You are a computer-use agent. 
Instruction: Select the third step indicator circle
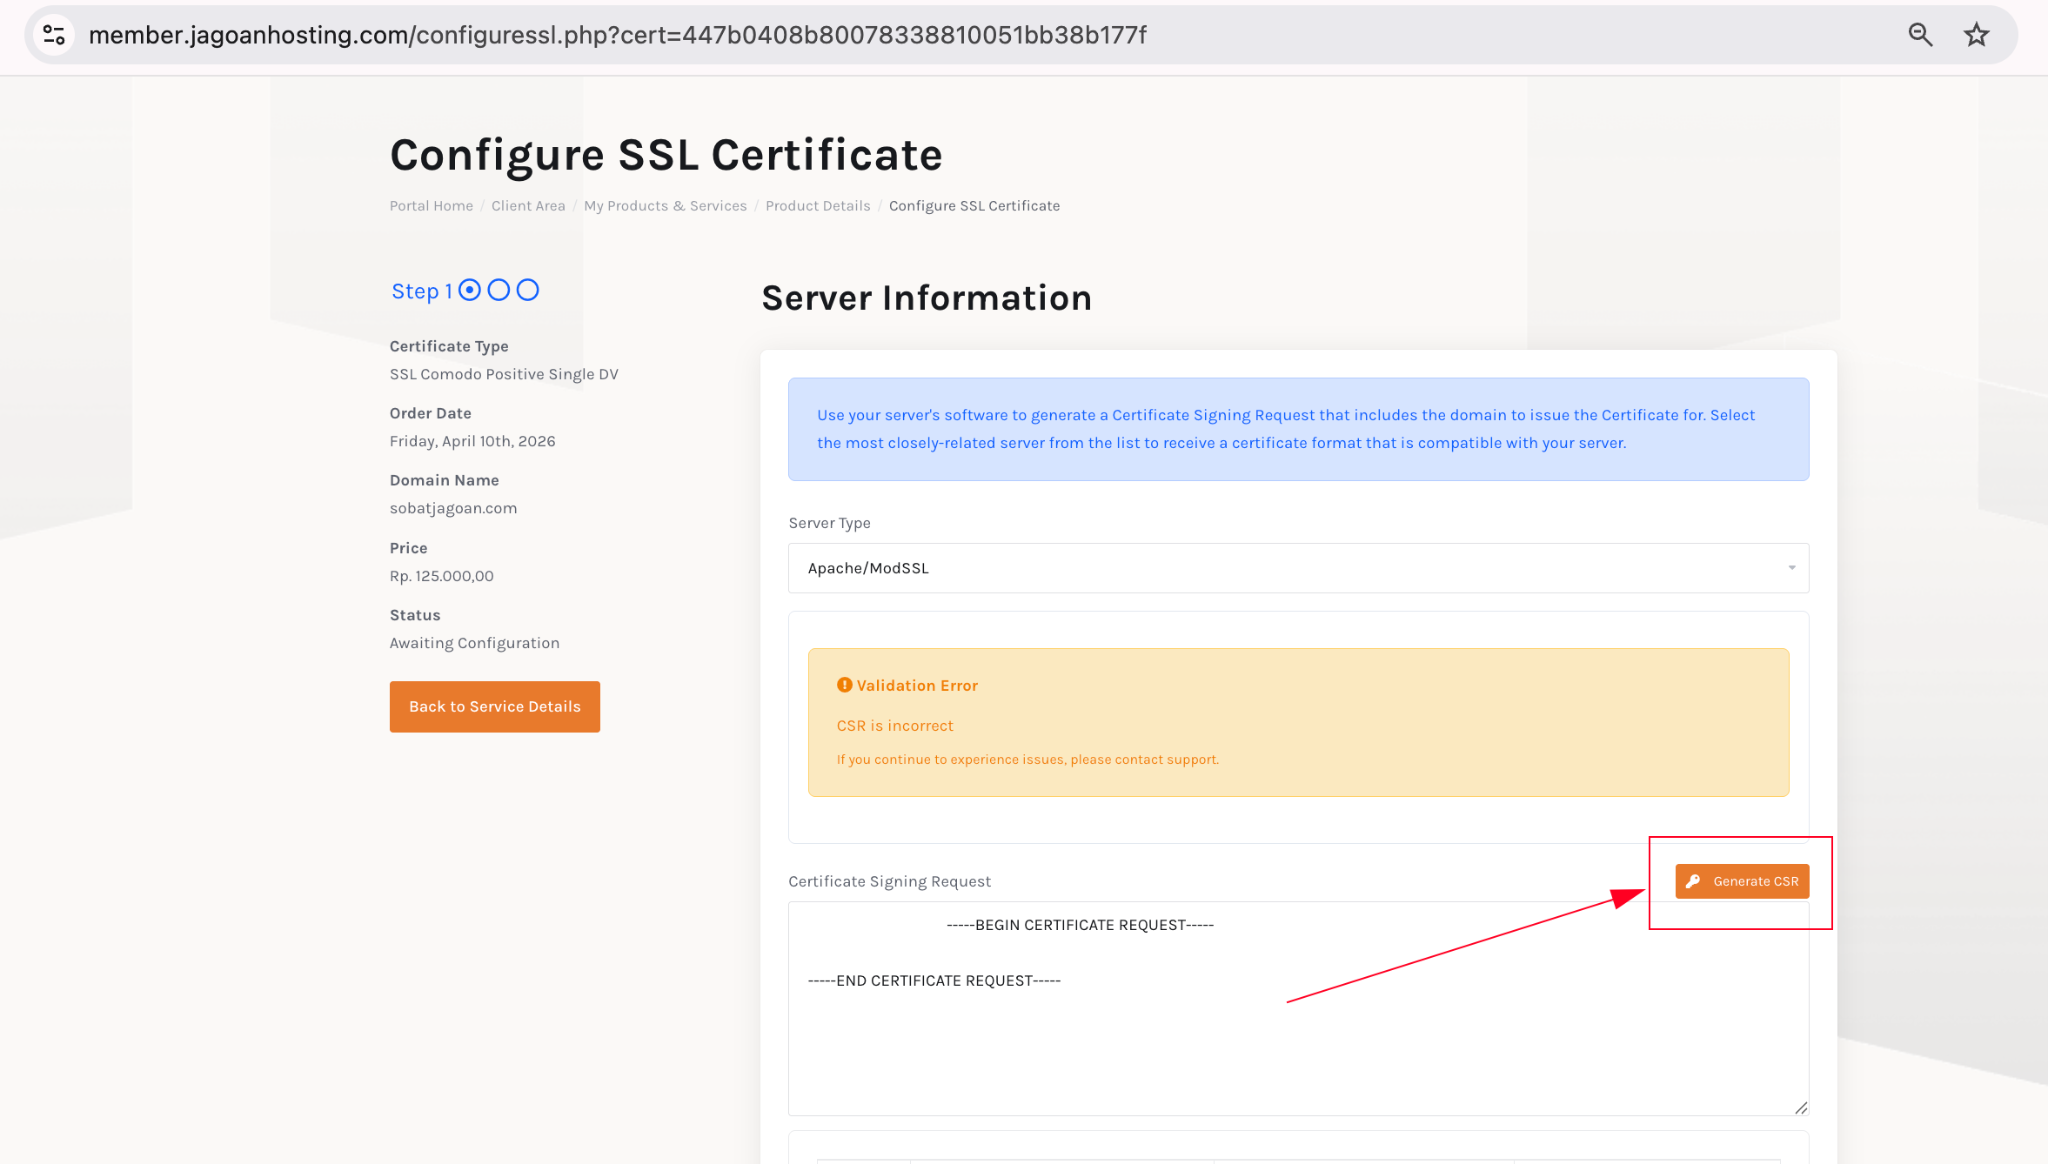coord(528,290)
